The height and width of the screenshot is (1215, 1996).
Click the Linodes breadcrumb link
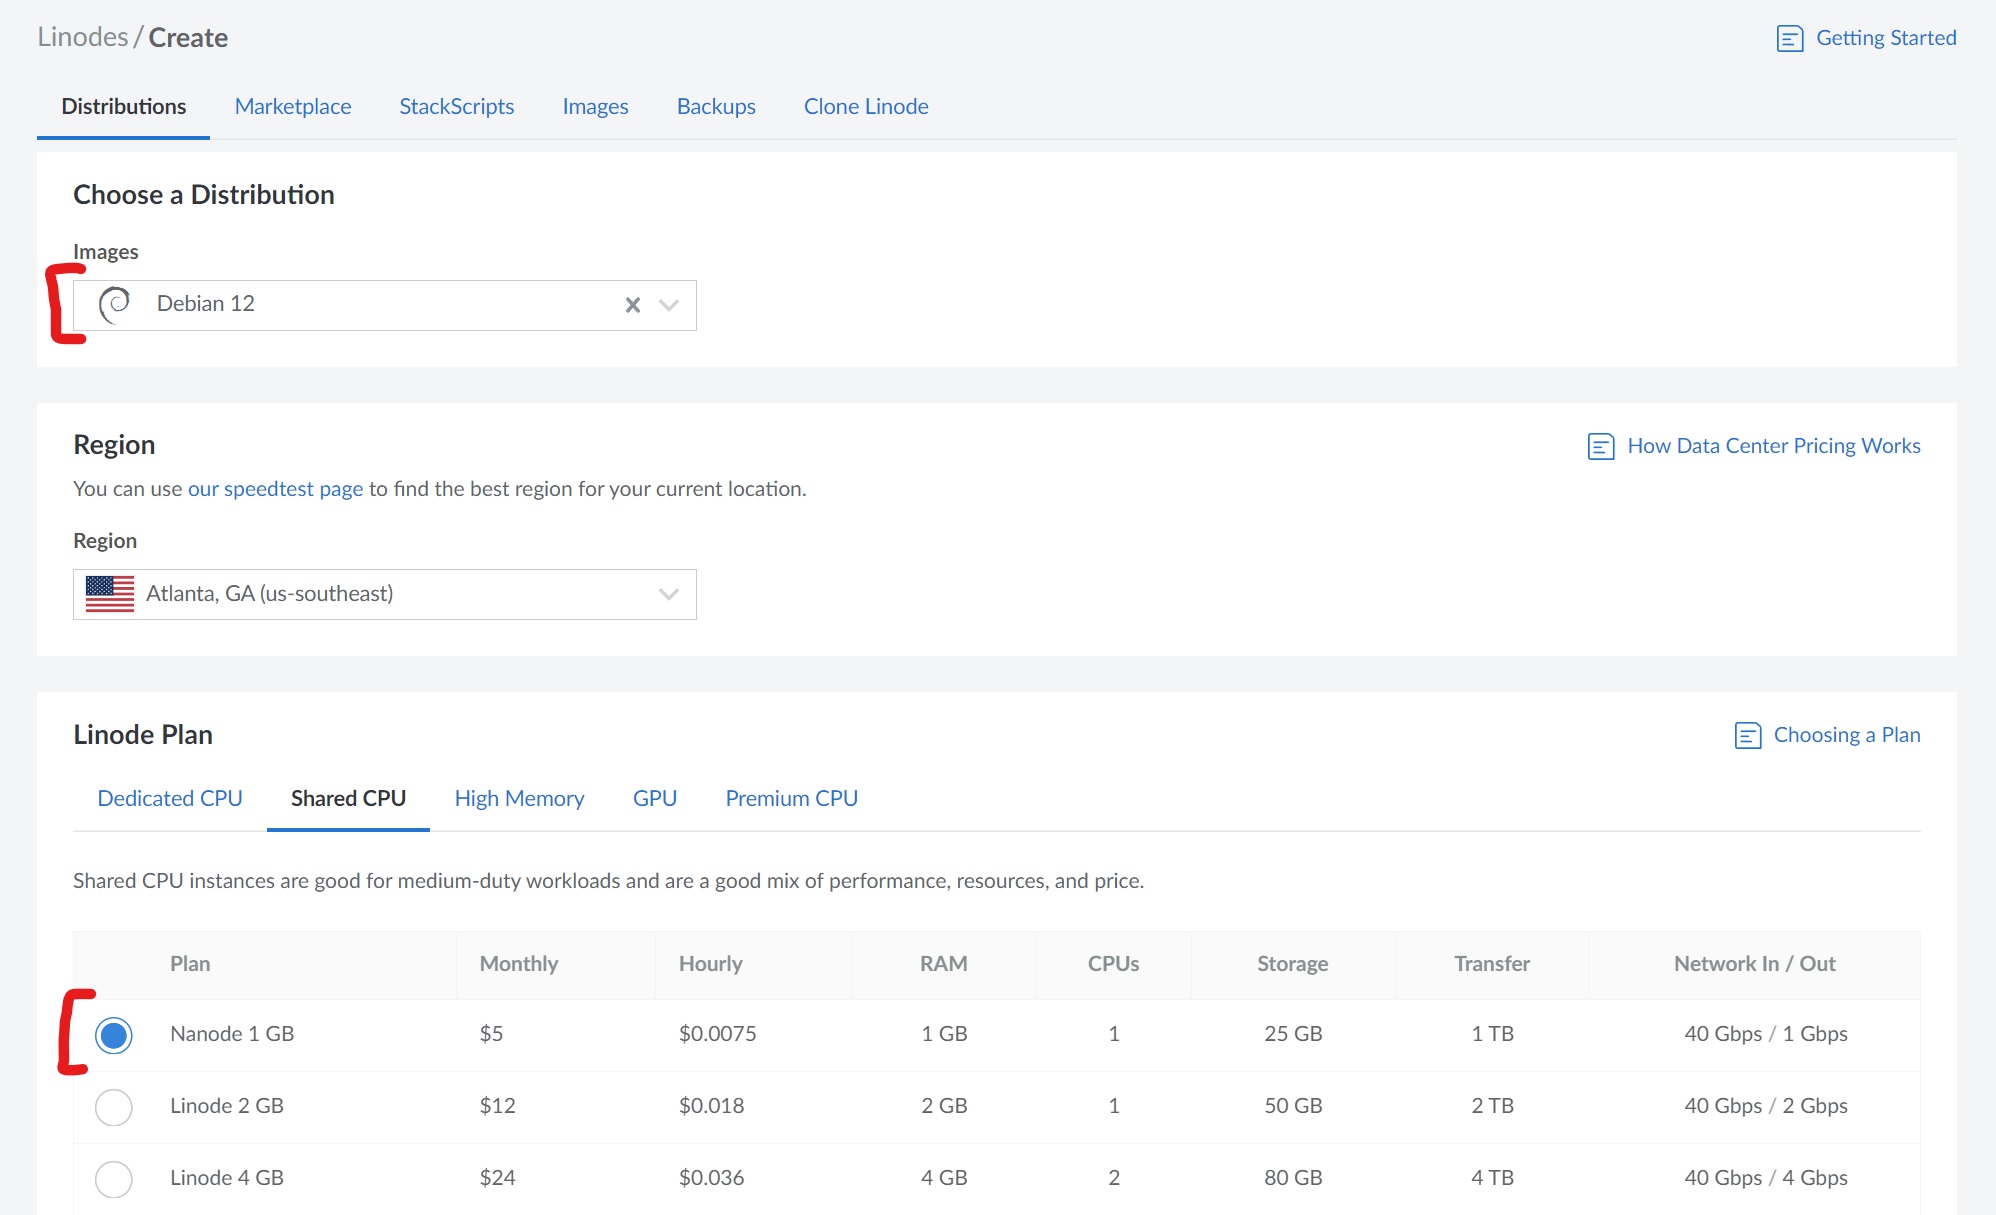[x=83, y=37]
